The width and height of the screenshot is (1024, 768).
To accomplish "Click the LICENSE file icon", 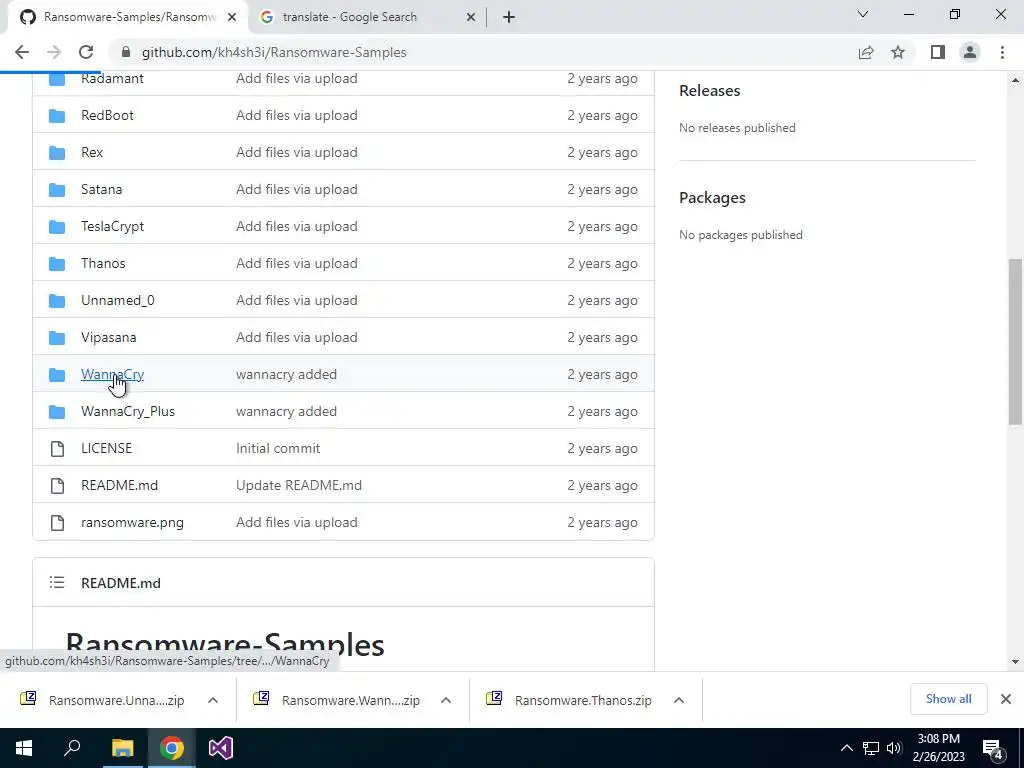I will 57,449.
